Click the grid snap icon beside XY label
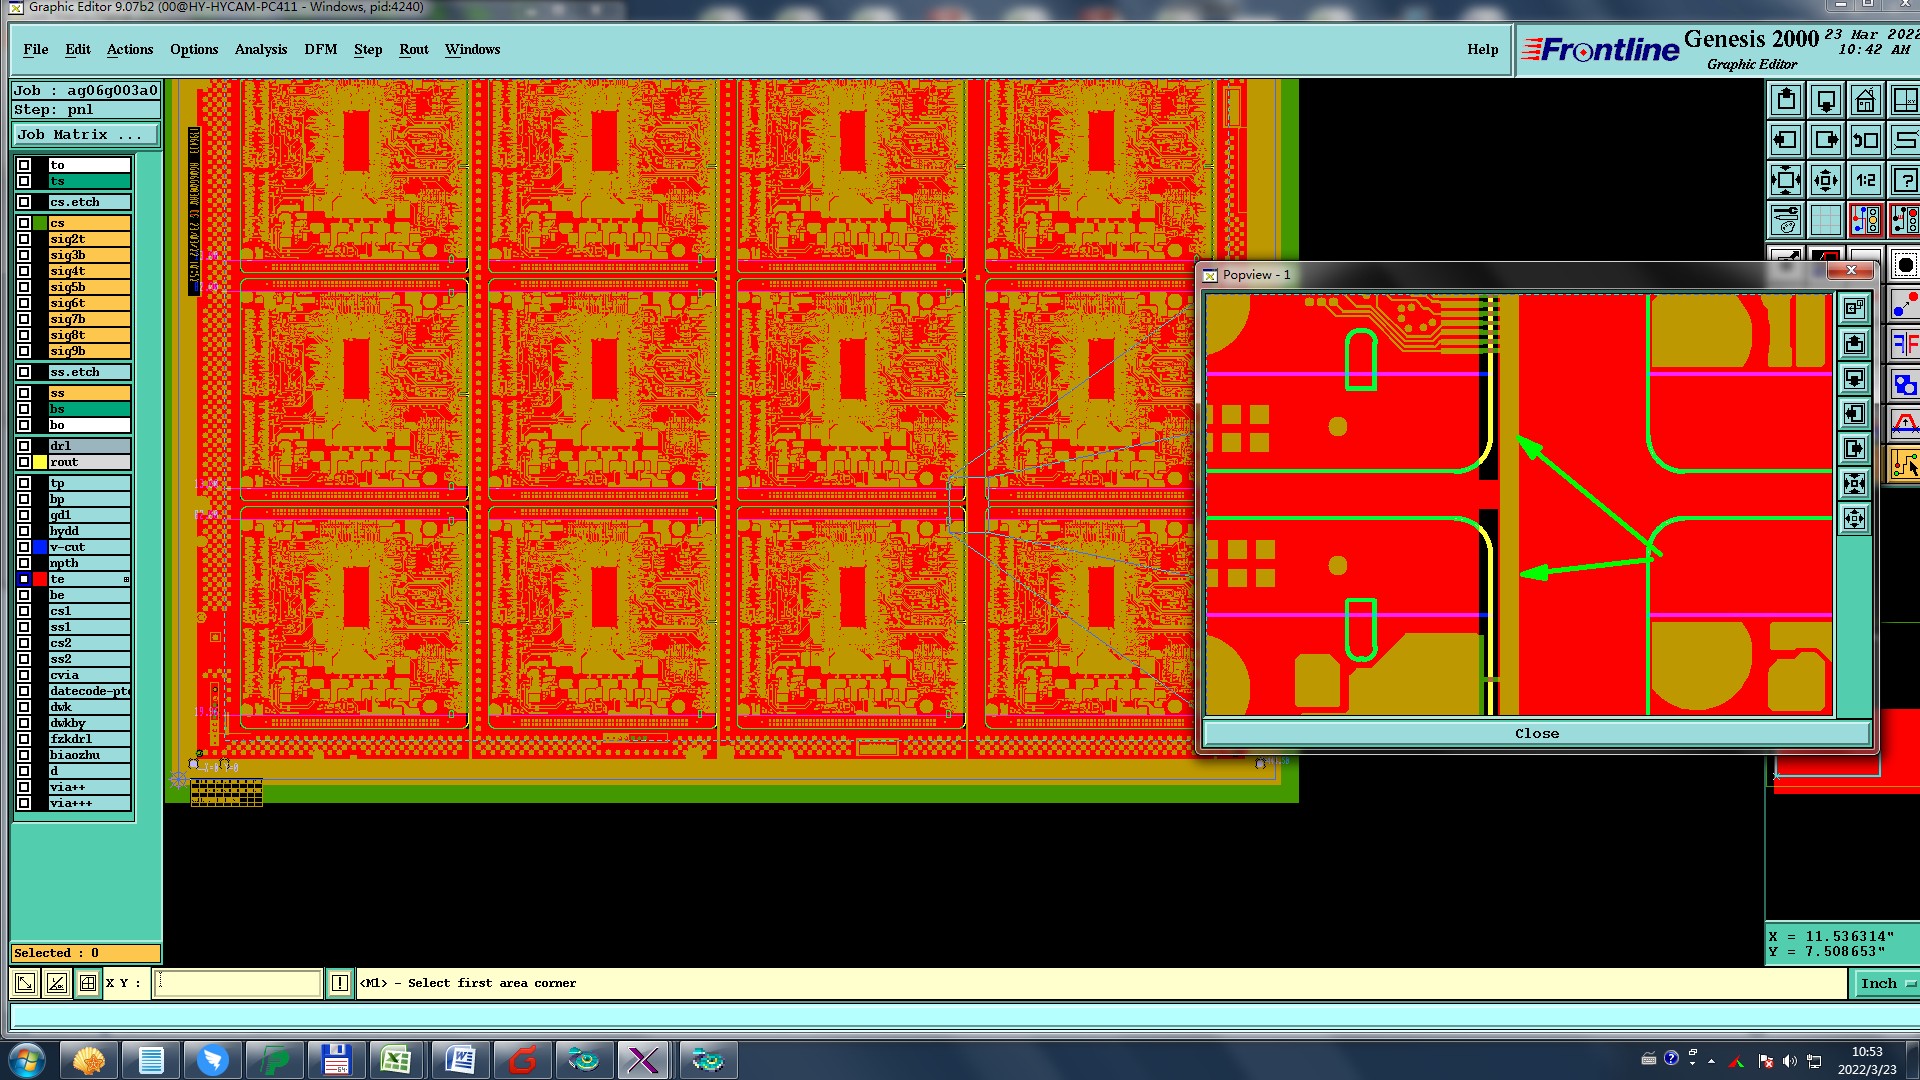 pos(88,983)
